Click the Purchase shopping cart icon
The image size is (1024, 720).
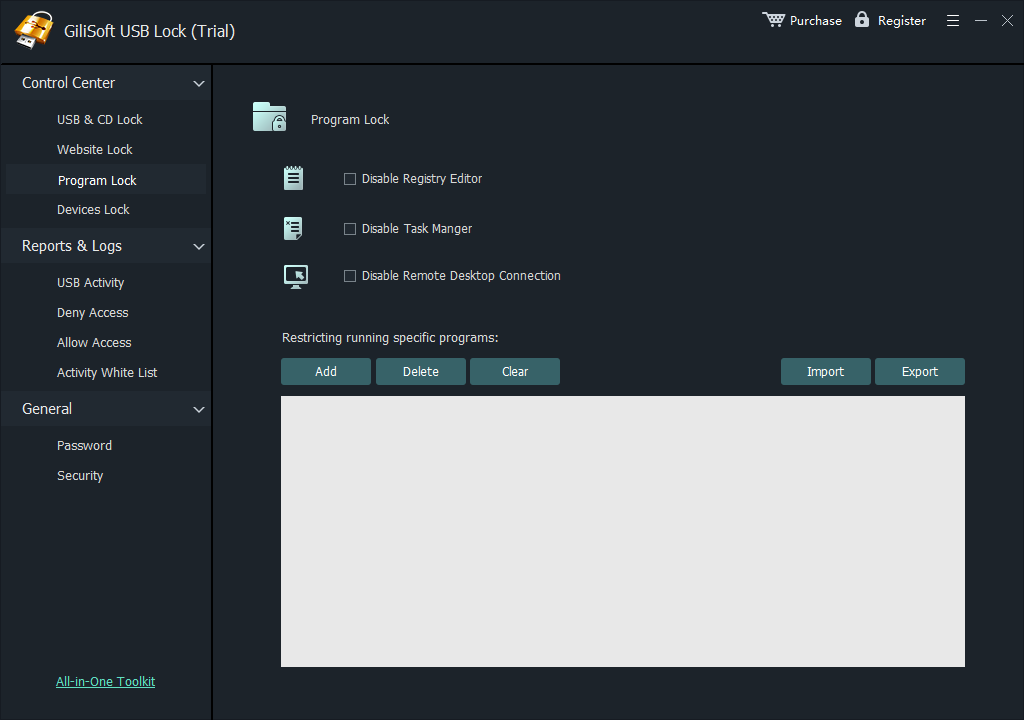tap(773, 20)
